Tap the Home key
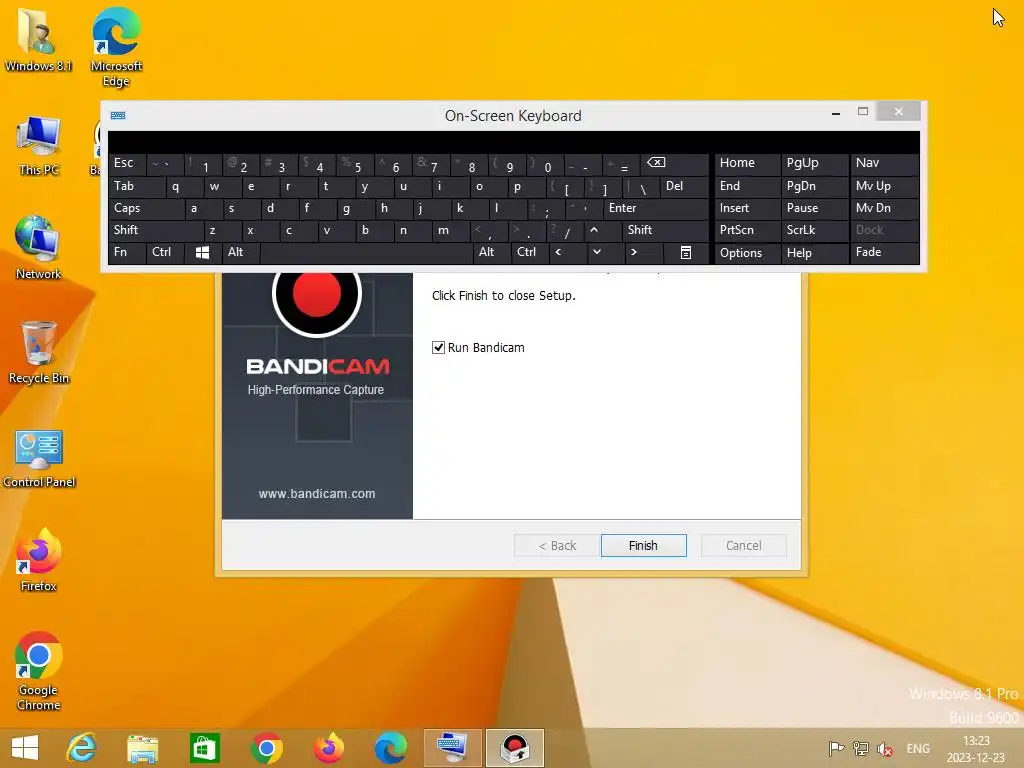Image resolution: width=1024 pixels, height=768 pixels. (746, 163)
